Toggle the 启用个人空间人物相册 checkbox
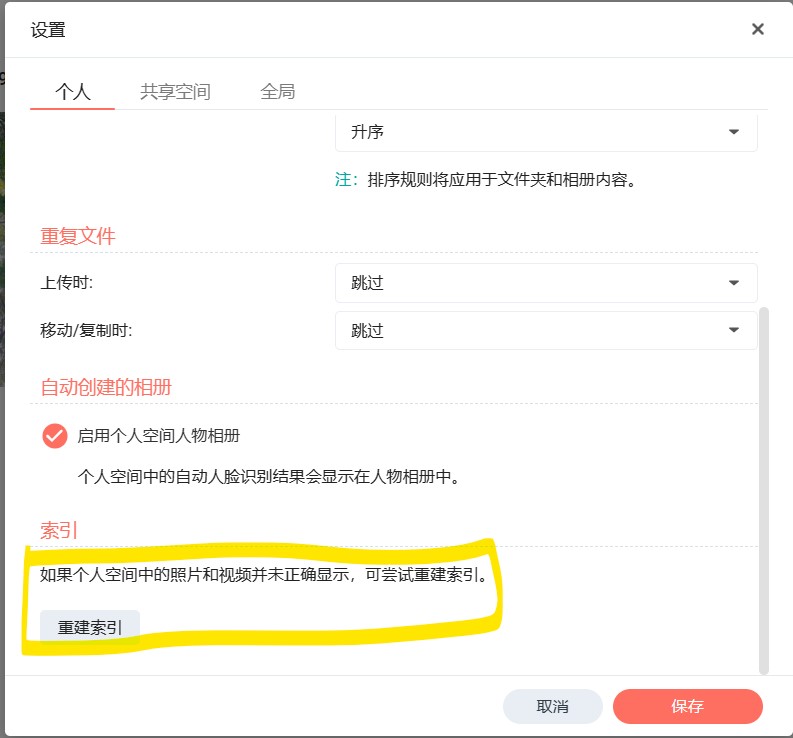 [55, 436]
